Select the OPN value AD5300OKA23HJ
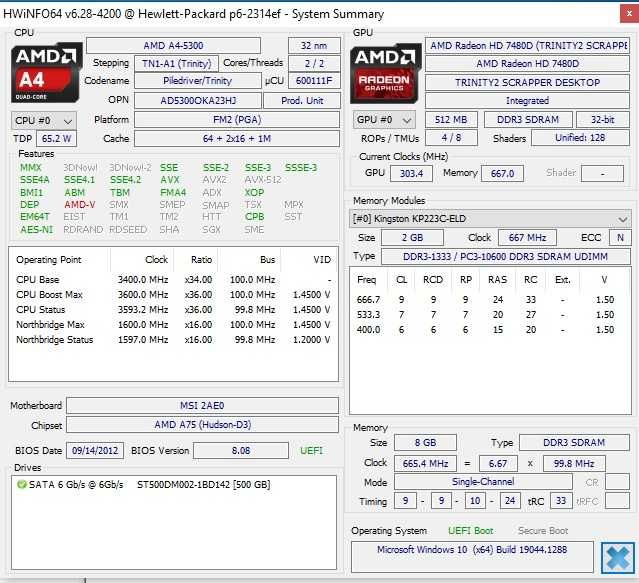 (x=198, y=100)
